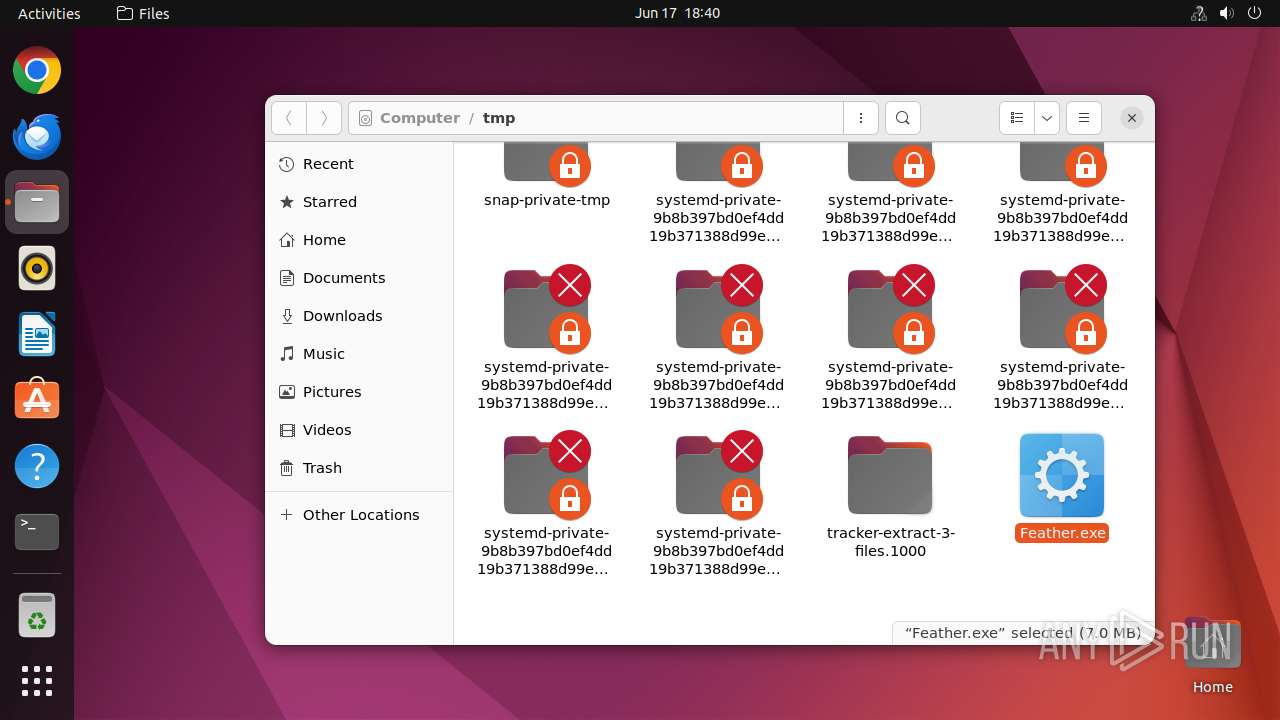Image resolution: width=1280 pixels, height=720 pixels.
Task: Open Recent in the sidebar
Action: [x=359, y=164]
